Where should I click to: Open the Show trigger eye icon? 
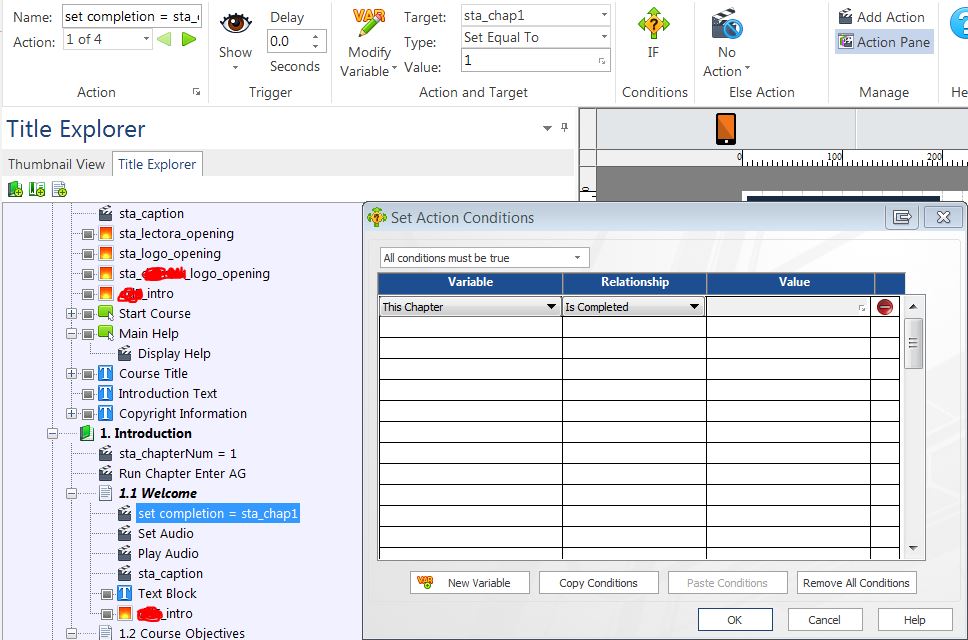click(x=235, y=23)
